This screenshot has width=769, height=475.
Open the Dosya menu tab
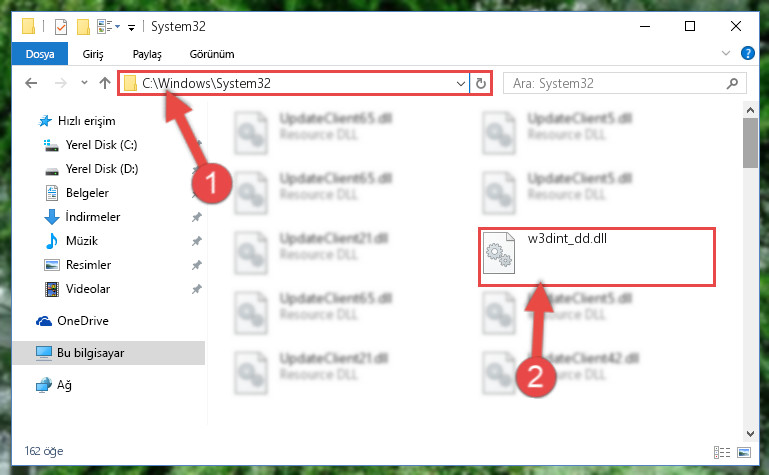pos(40,54)
